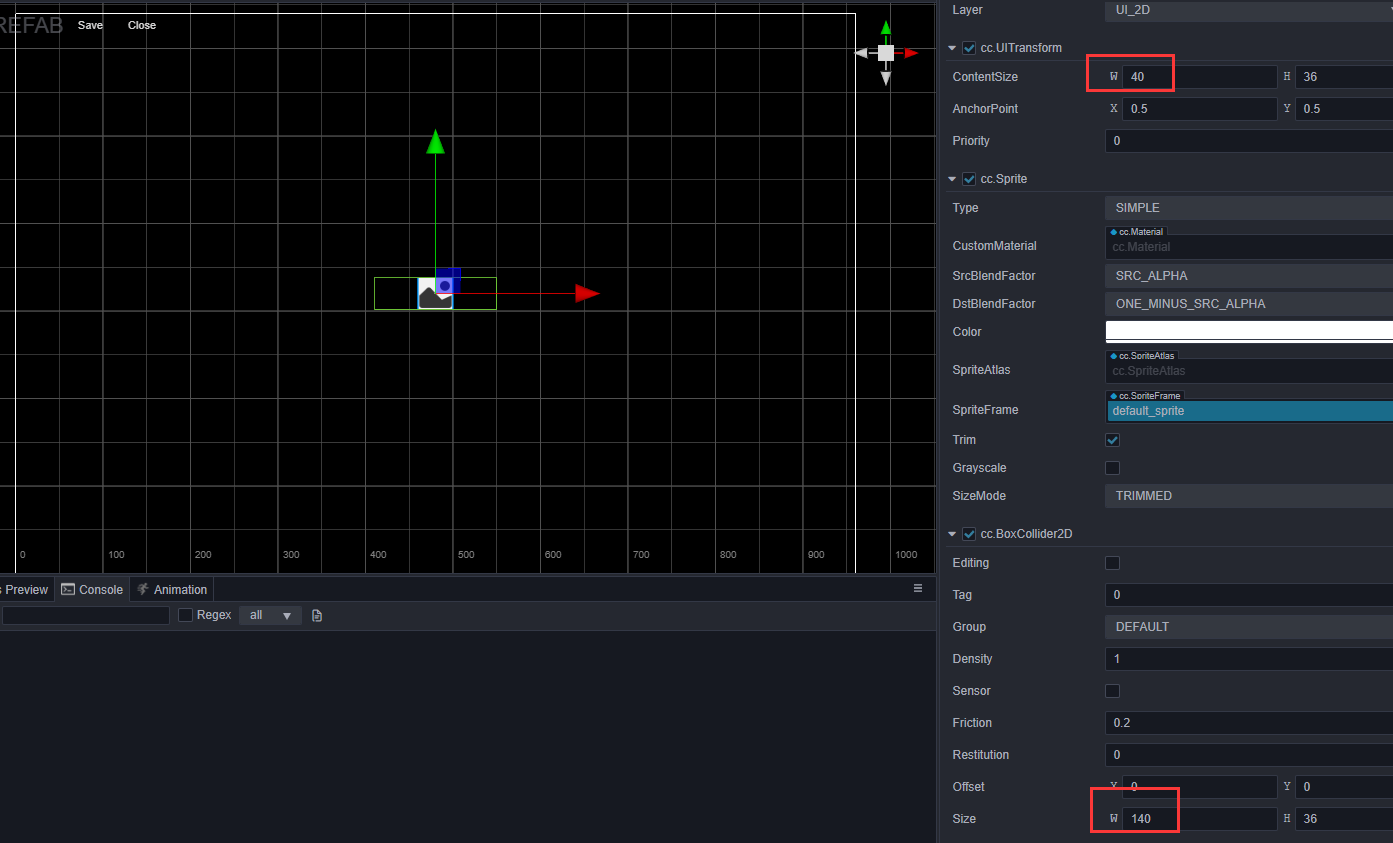The height and width of the screenshot is (843, 1393).
Task: Click the red X-axis cone on scene gizmo
Action: [911, 53]
